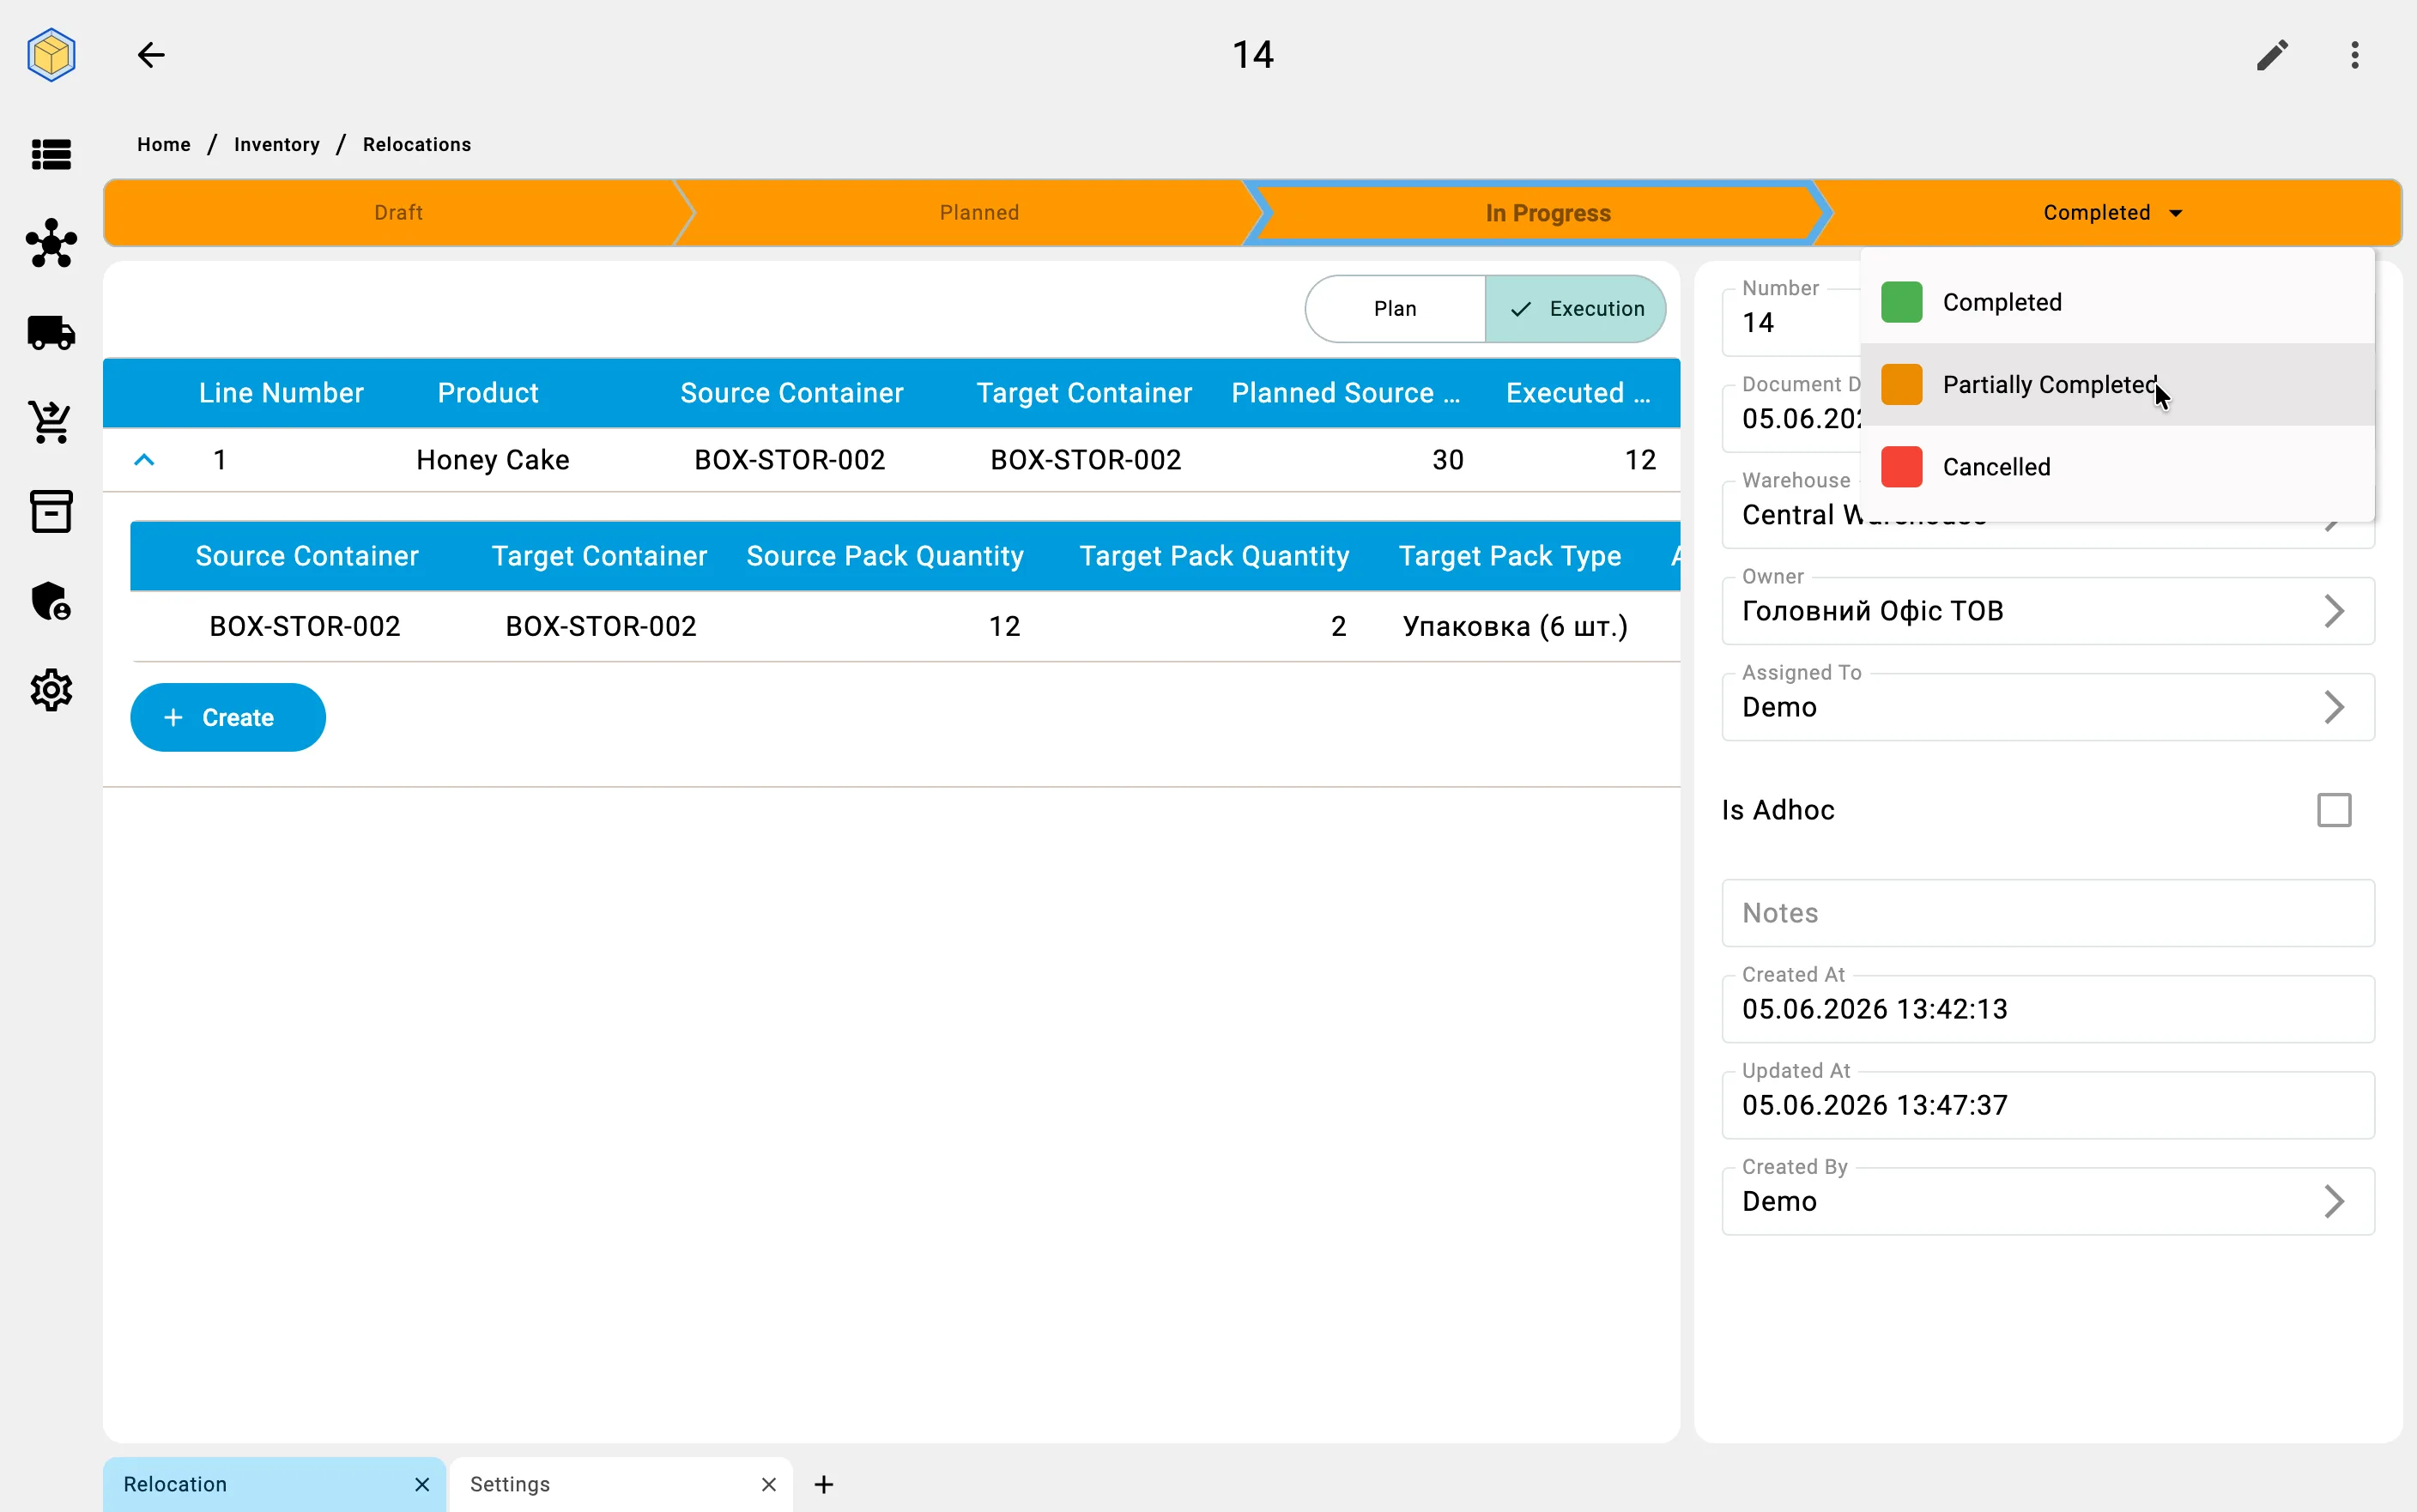Viewport: 2417px width, 1512px height.
Task: Choose Partially Completed from the status menu
Action: click(x=2117, y=385)
